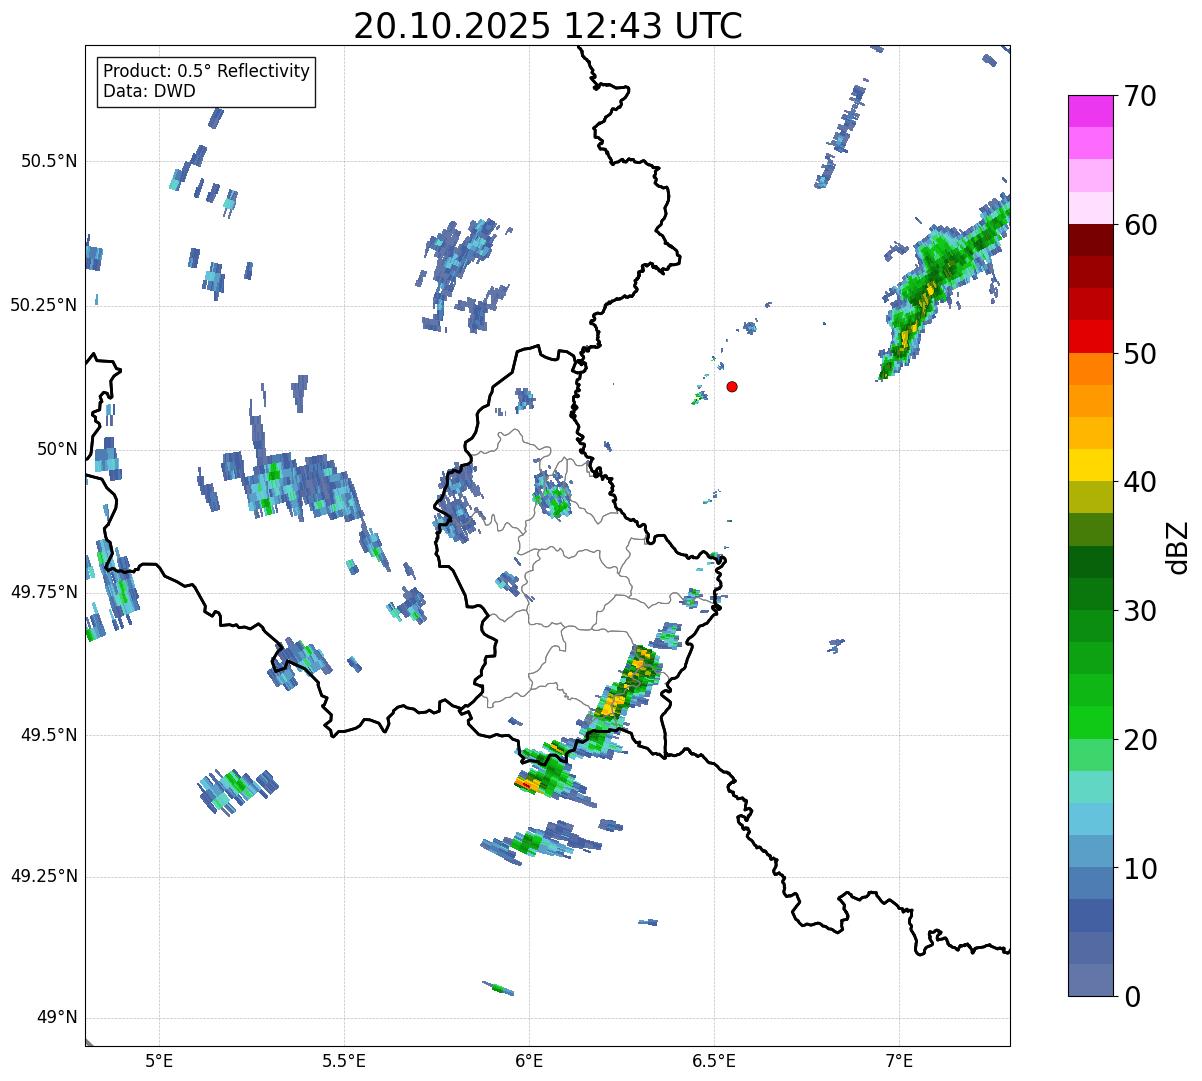Click the colorbar tick label 60

1140,225
